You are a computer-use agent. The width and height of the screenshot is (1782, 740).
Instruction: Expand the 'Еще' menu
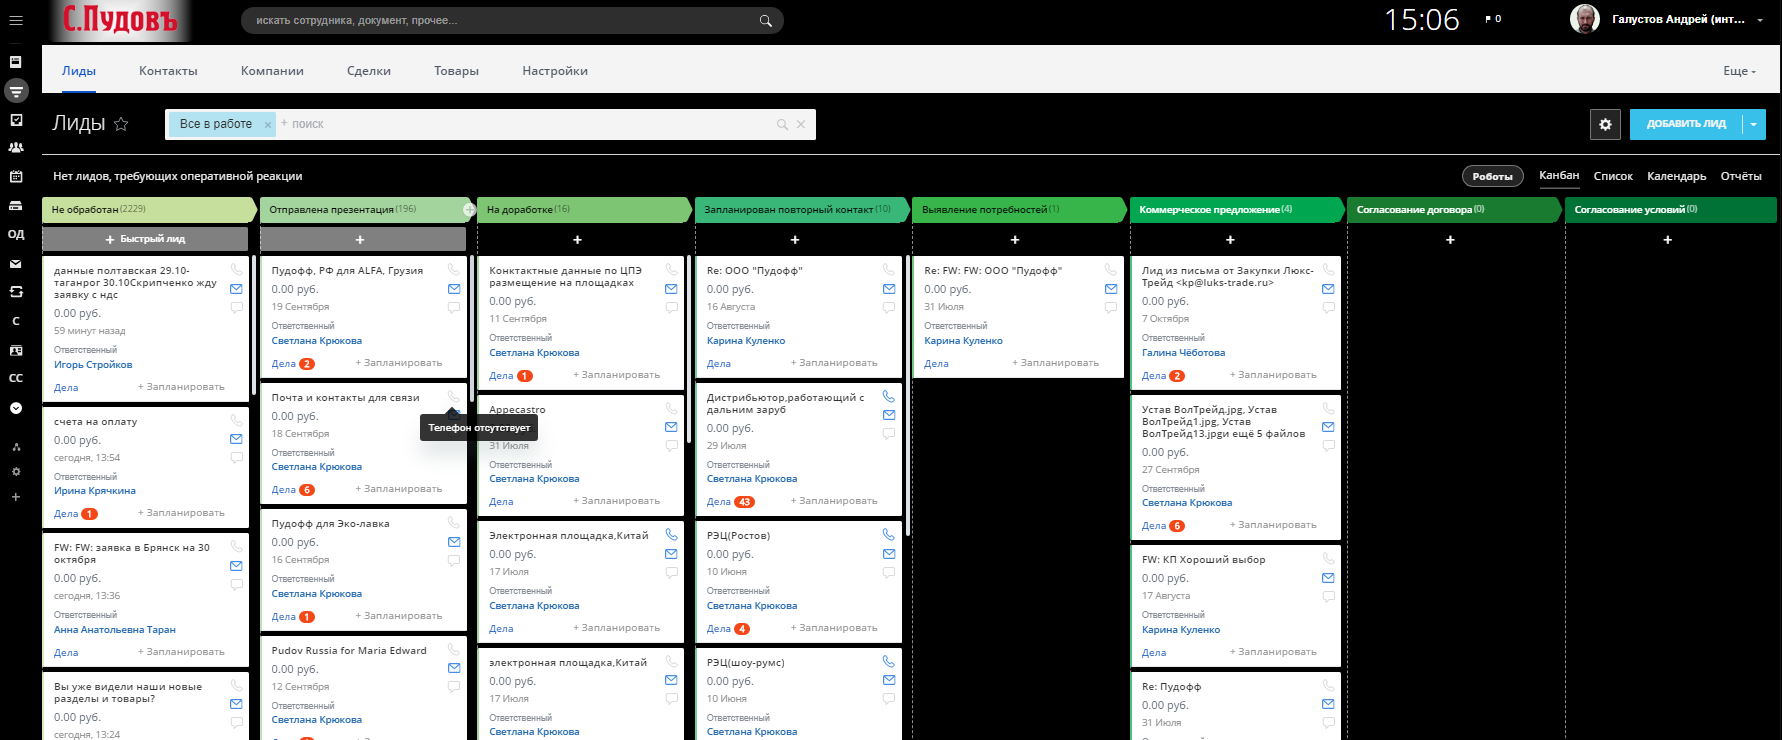point(1739,71)
